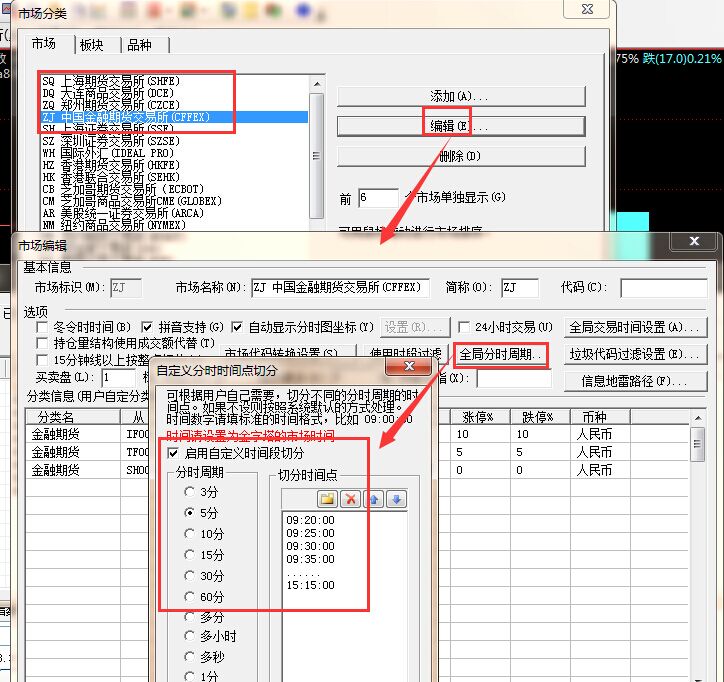This screenshot has width=724, height=682.
Task: Click the 添加(A)... button
Action: [460, 97]
